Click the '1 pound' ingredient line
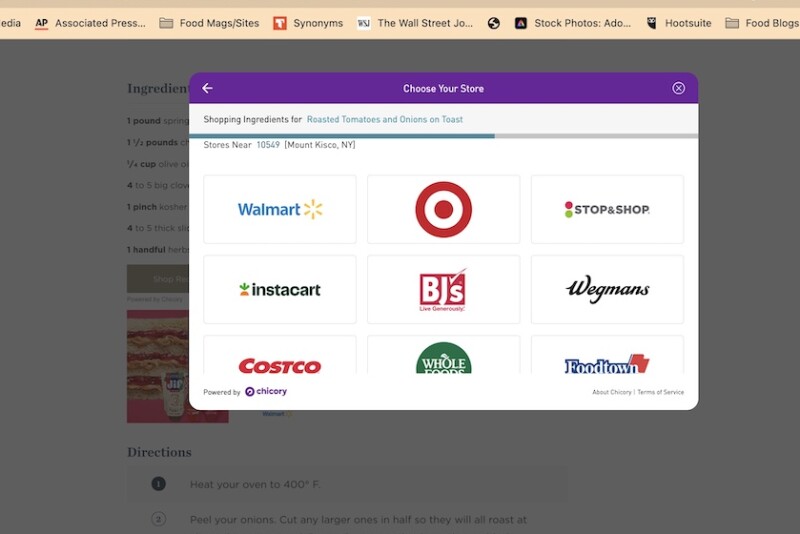The width and height of the screenshot is (800, 534). 158,121
